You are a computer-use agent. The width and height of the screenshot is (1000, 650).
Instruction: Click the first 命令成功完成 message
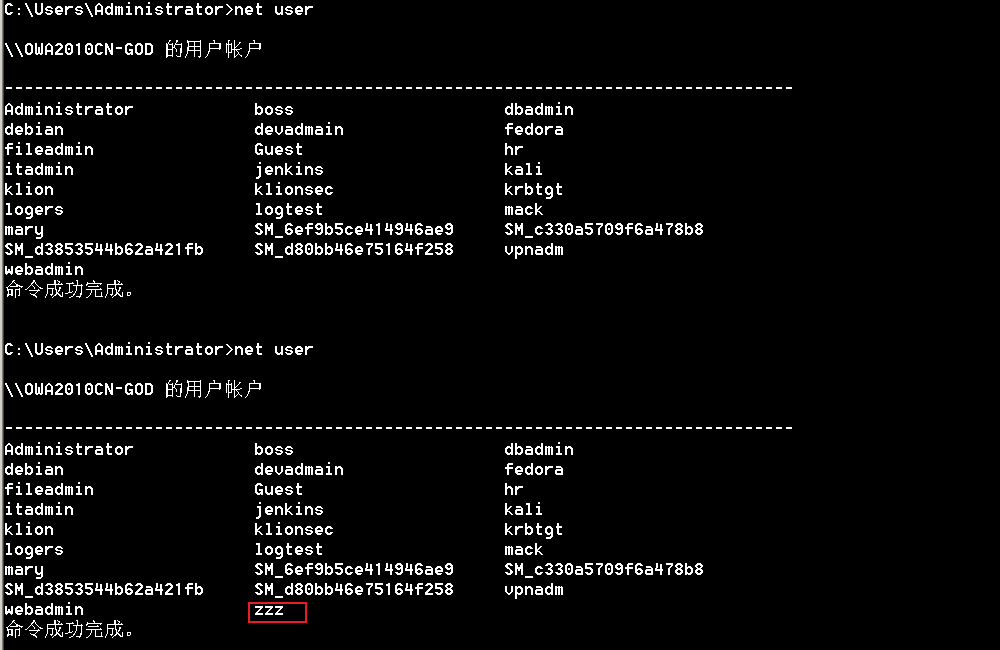[69, 290]
